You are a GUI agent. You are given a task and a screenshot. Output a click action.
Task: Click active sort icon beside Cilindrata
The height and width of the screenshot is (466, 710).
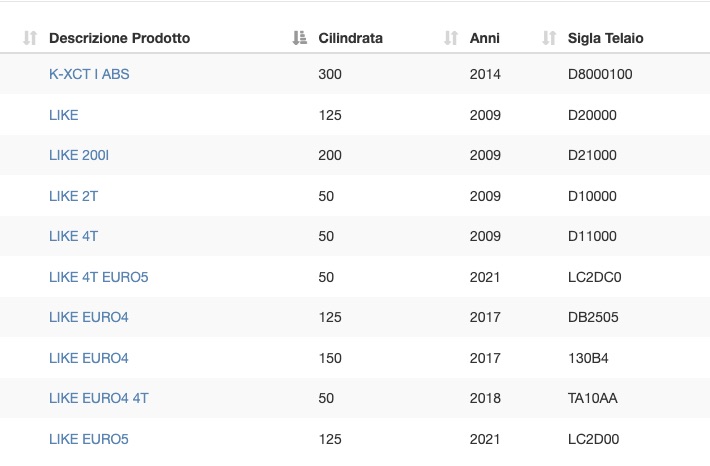pos(299,38)
